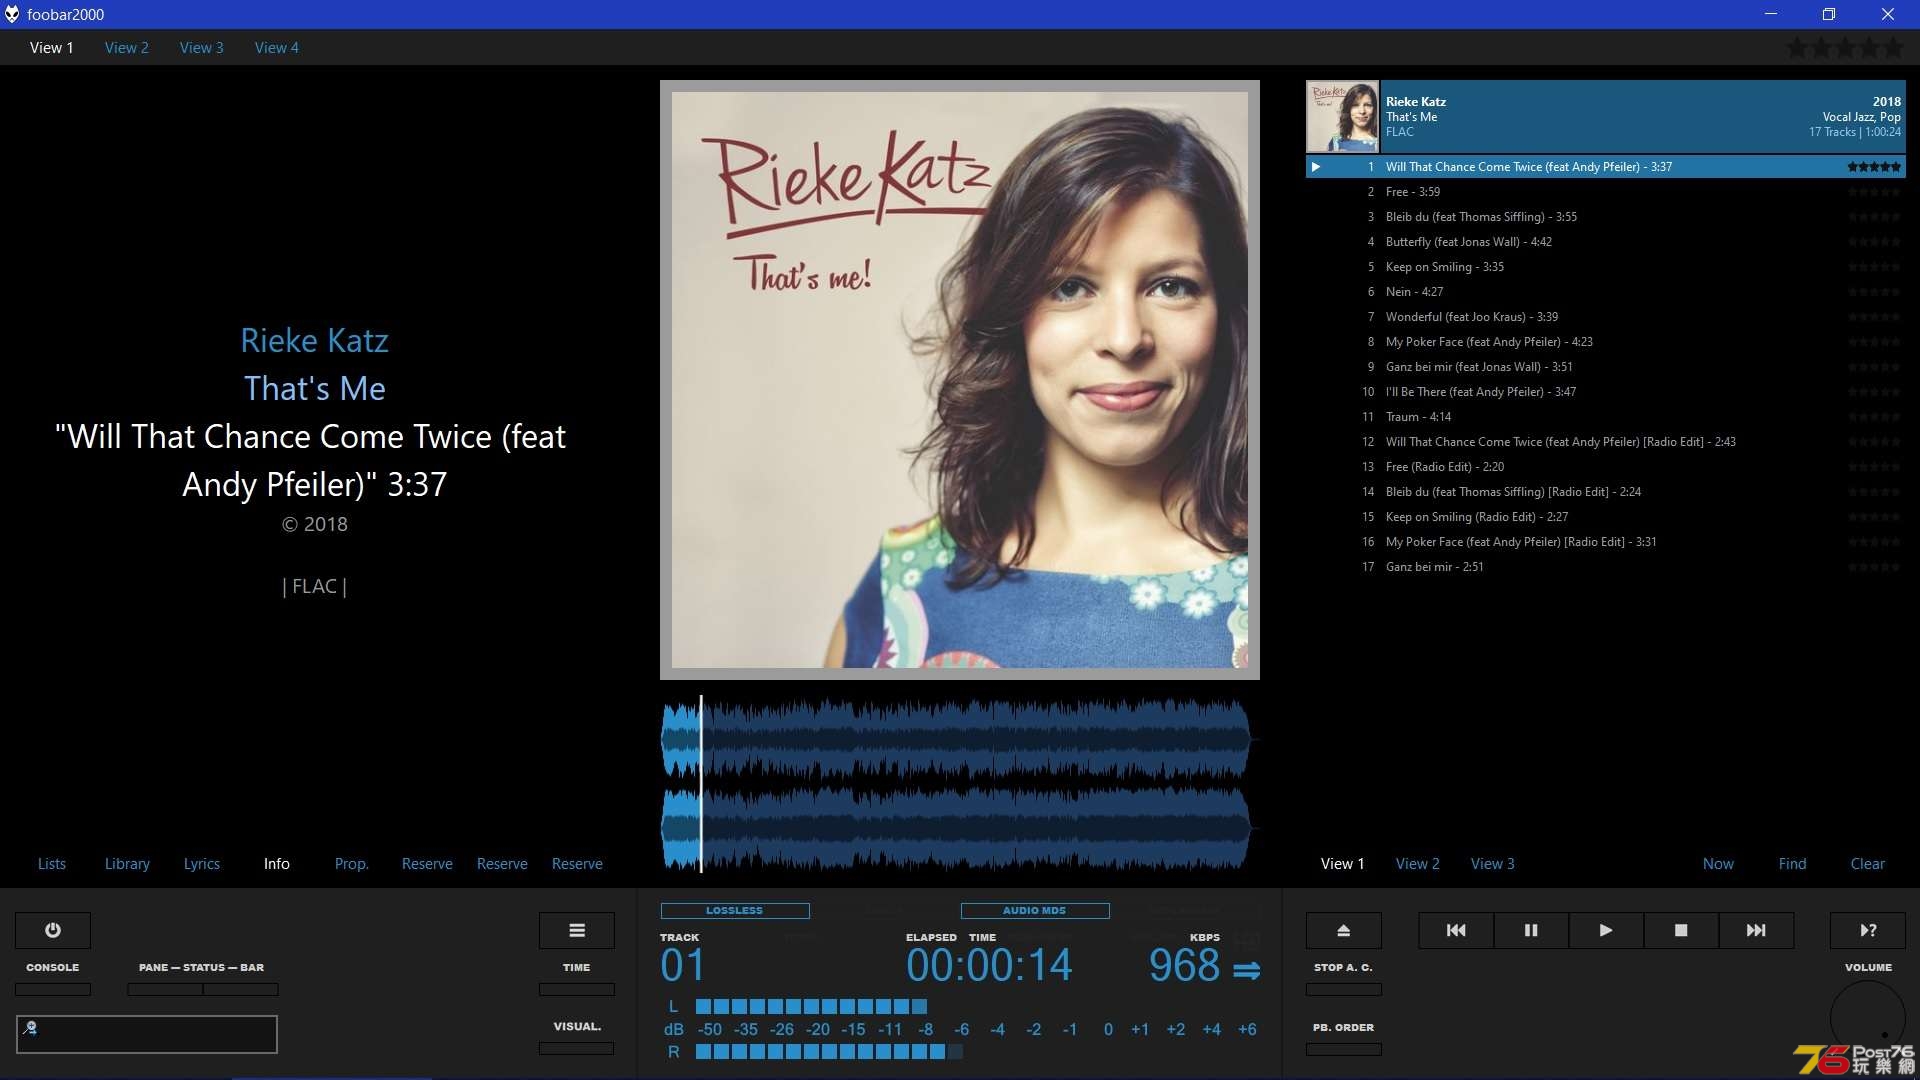The width and height of the screenshot is (1920, 1080).
Task: Select track 'Traum - 4:14'
Action: pyautogui.click(x=1606, y=417)
